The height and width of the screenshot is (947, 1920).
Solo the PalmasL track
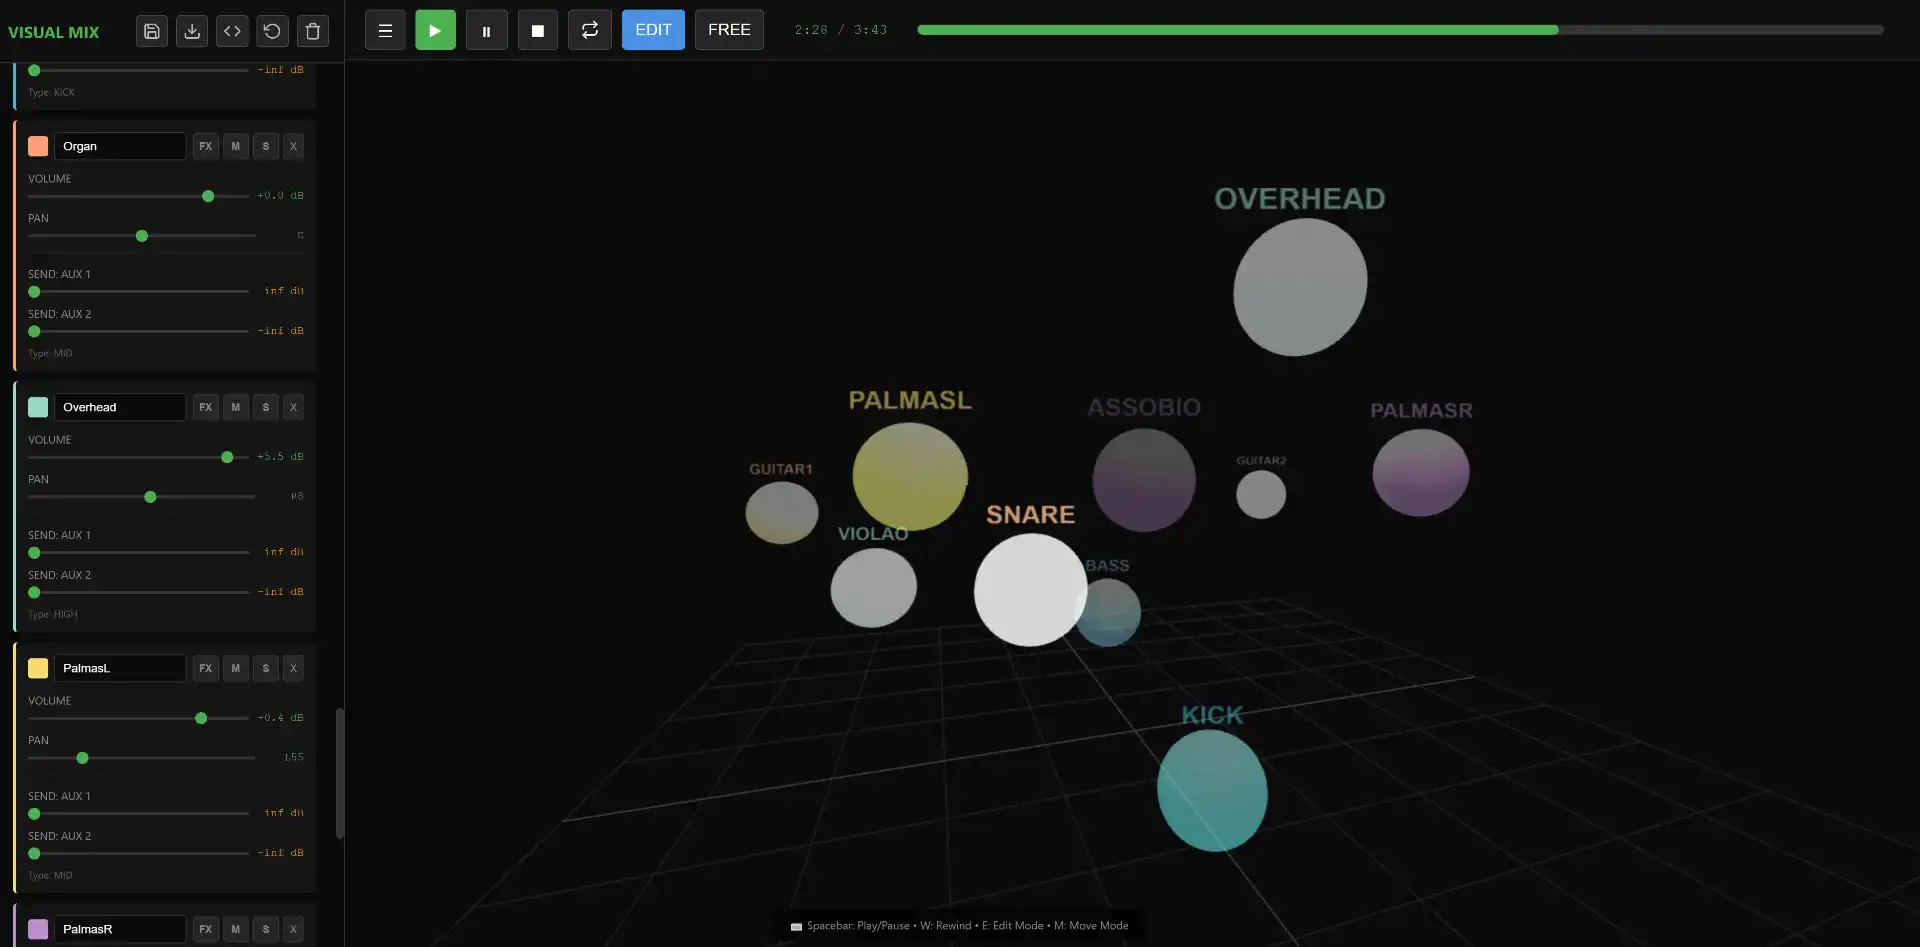click(265, 668)
